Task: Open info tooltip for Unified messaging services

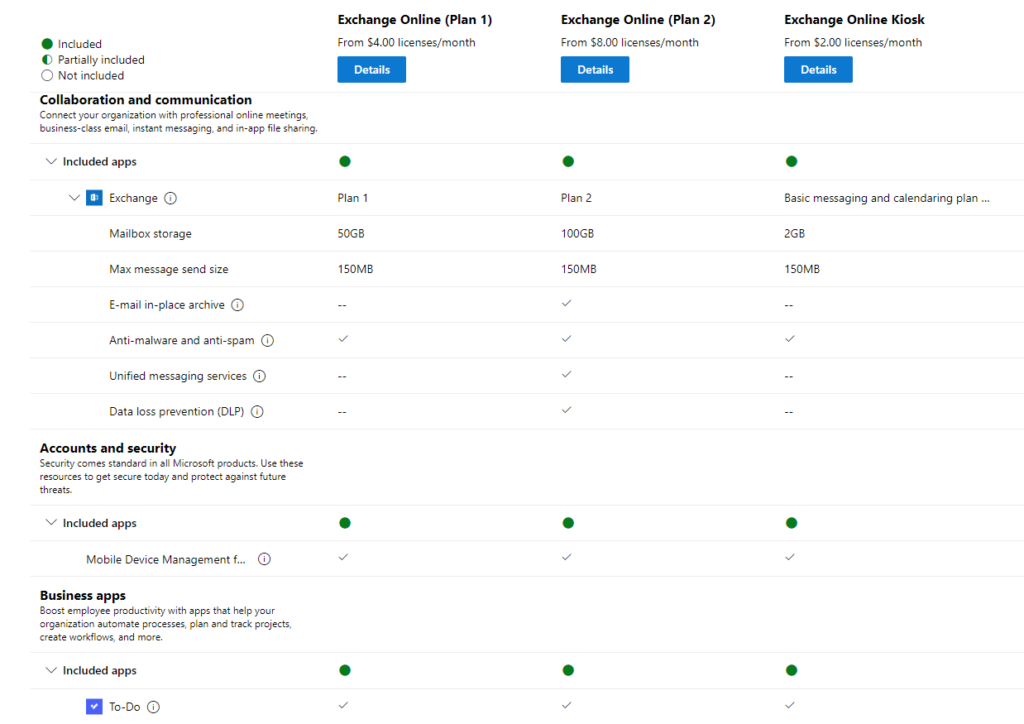Action: pyautogui.click(x=259, y=375)
